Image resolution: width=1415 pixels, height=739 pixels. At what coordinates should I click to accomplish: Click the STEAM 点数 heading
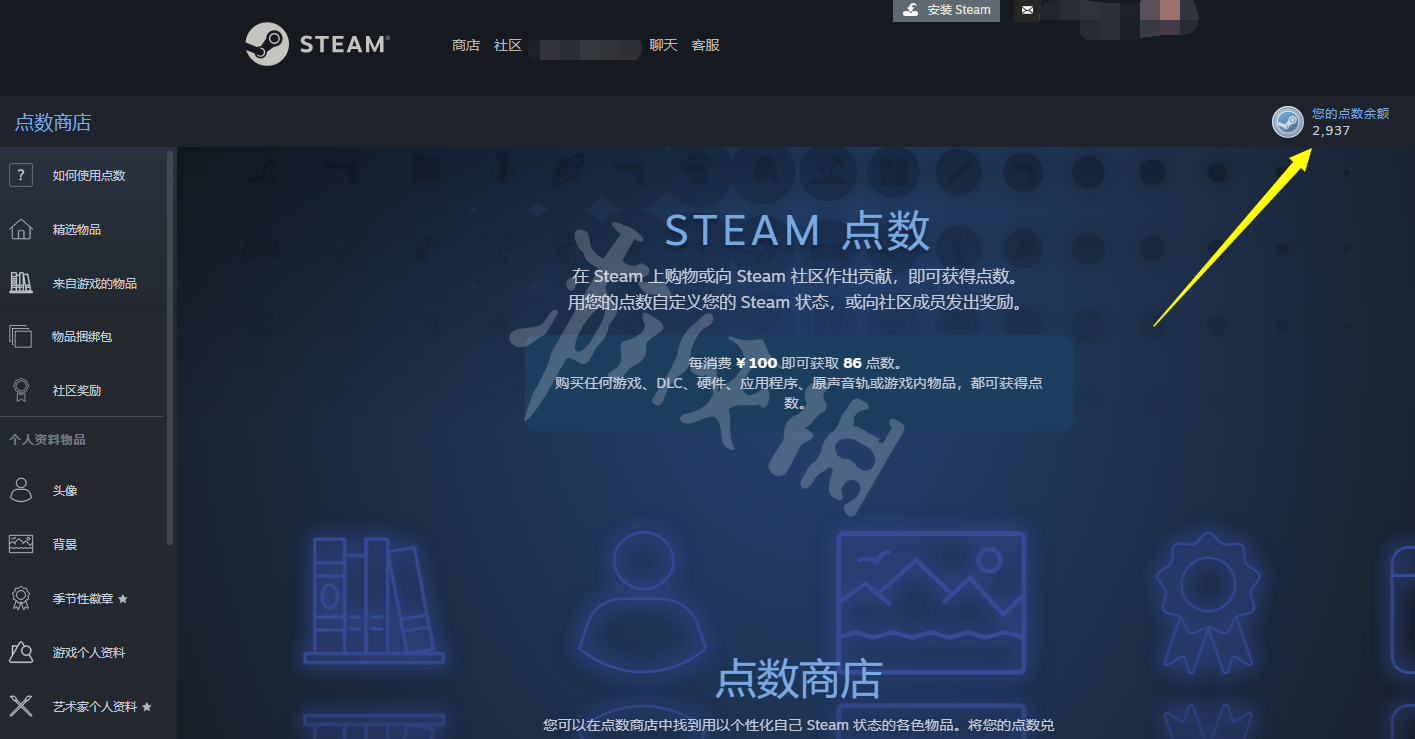point(798,231)
